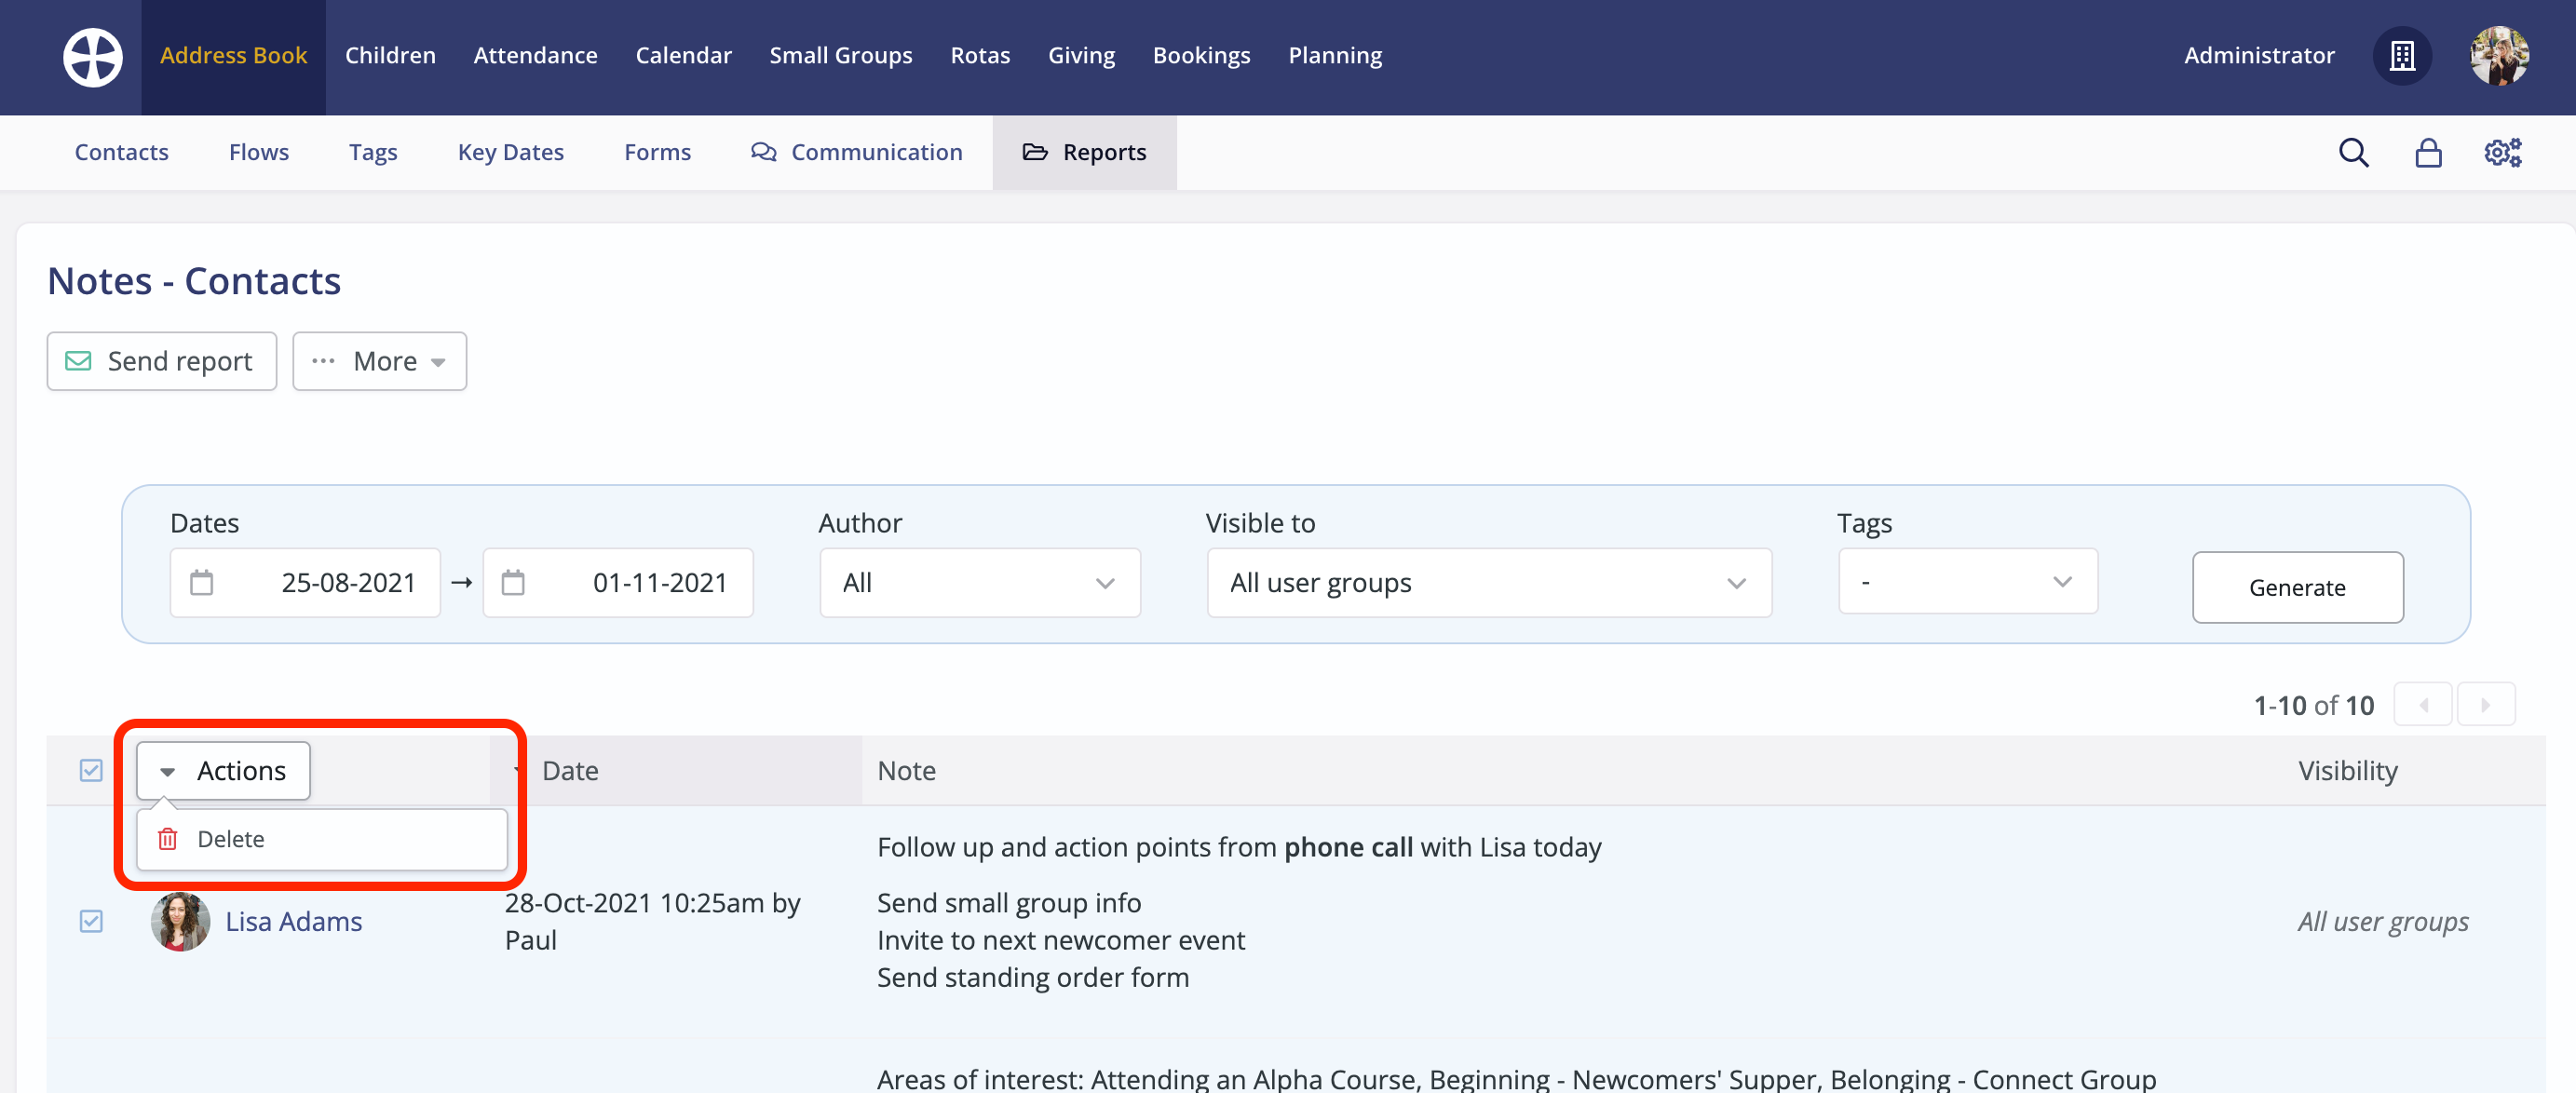The image size is (2576, 1093).
Task: Open the Key Dates tab
Action: click(x=510, y=153)
